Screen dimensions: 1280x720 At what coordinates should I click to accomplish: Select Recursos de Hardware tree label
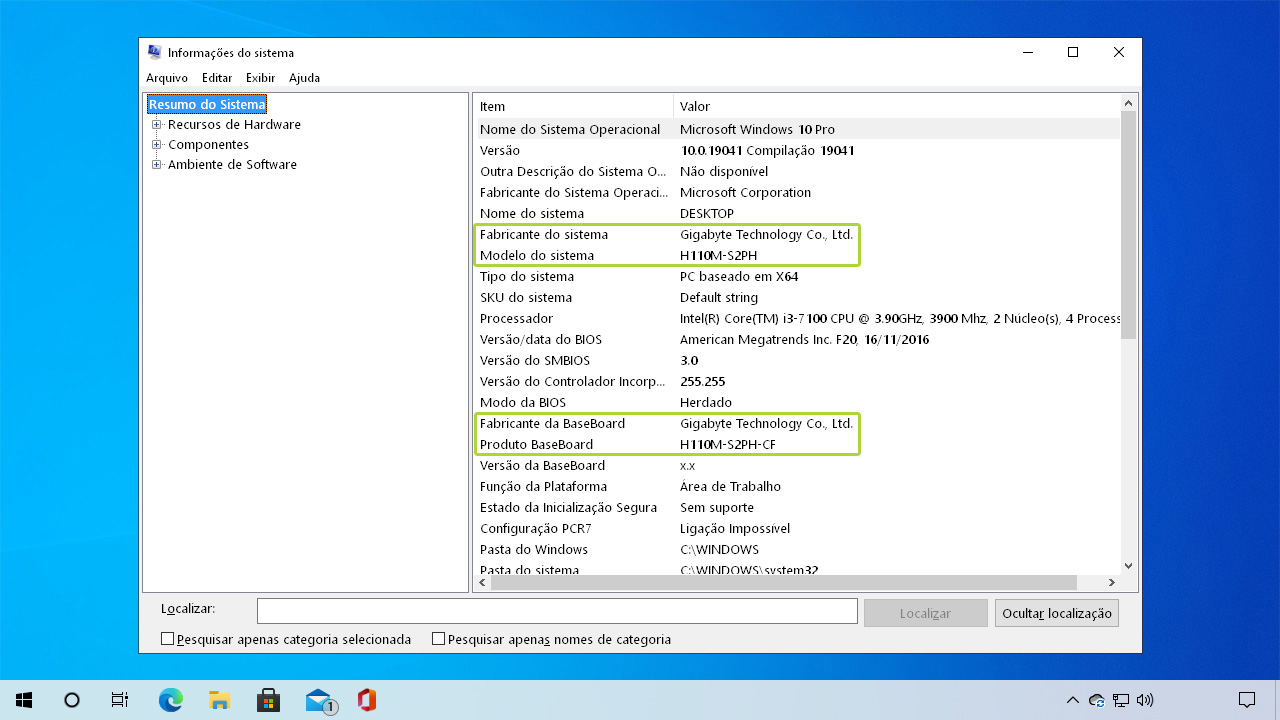click(234, 125)
